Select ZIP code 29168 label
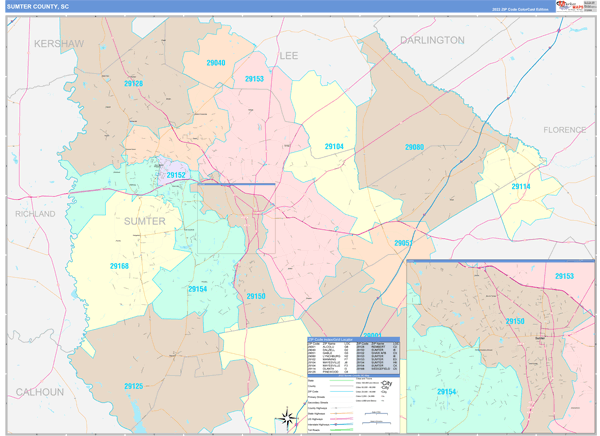The width and height of the screenshot is (600, 436). click(x=118, y=266)
